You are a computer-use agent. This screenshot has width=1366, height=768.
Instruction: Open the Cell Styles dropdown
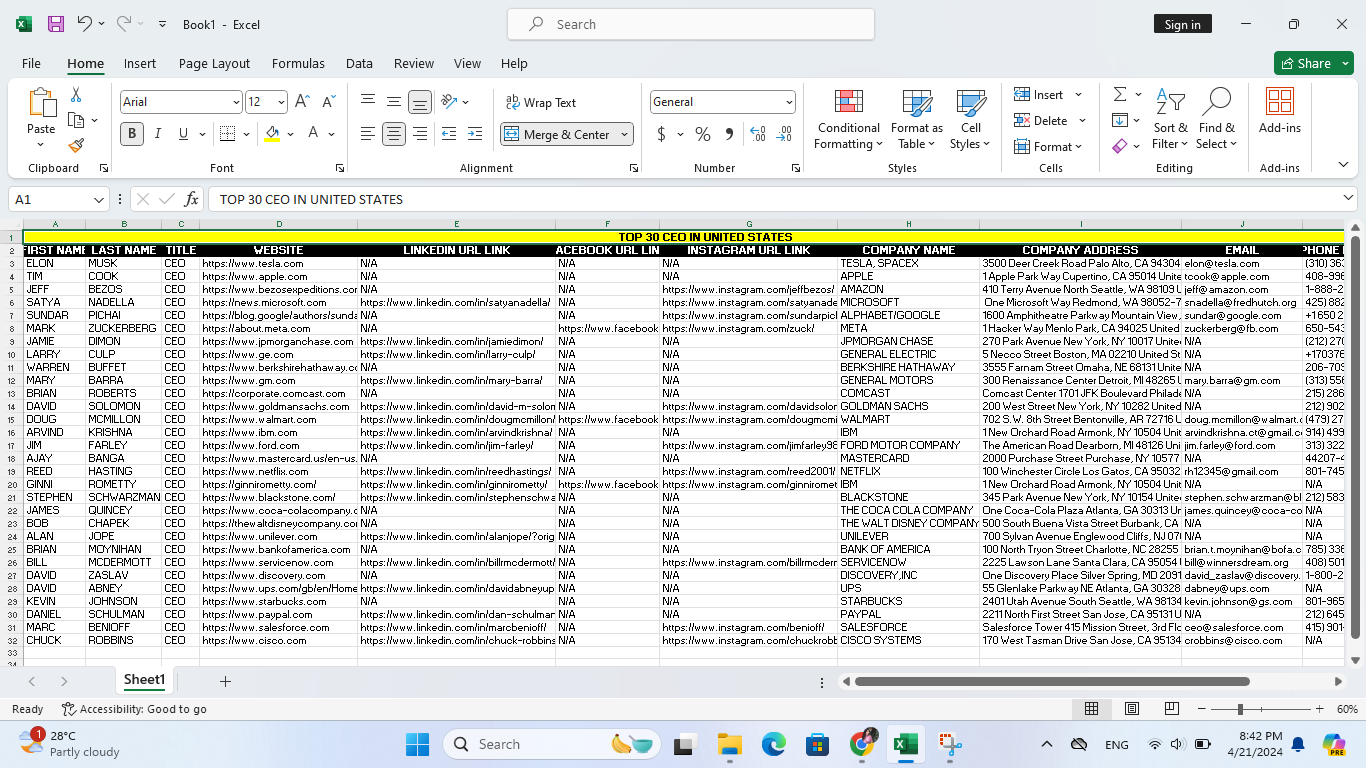click(x=971, y=119)
